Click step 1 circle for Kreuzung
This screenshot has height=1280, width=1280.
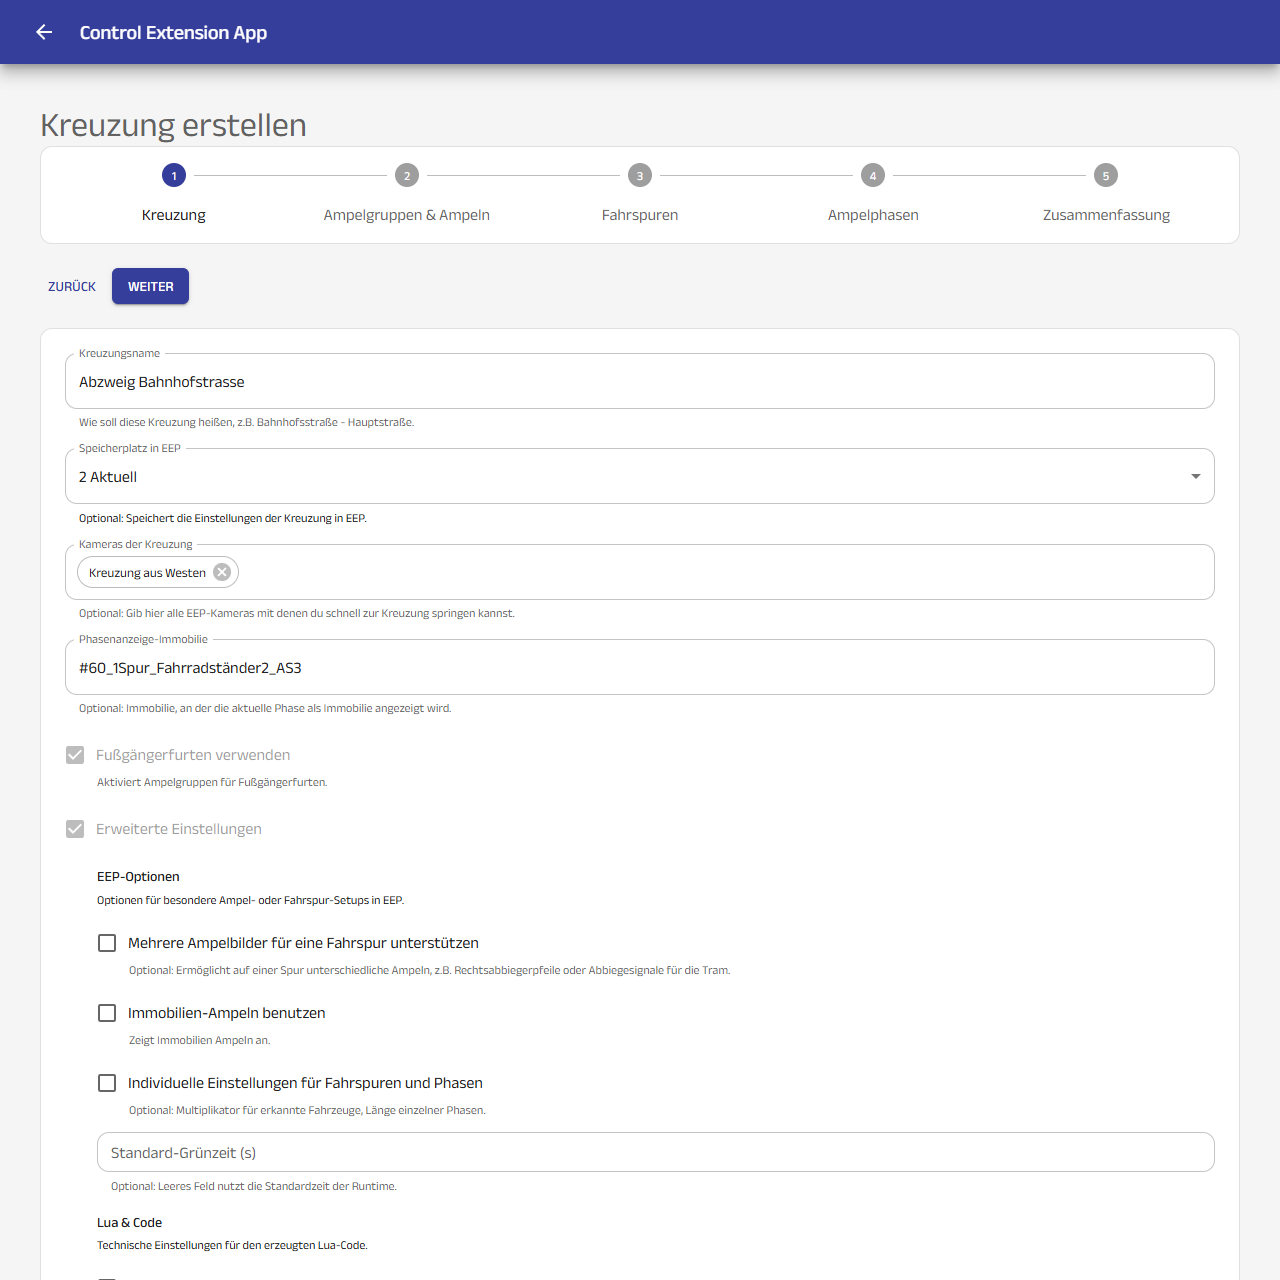(174, 175)
